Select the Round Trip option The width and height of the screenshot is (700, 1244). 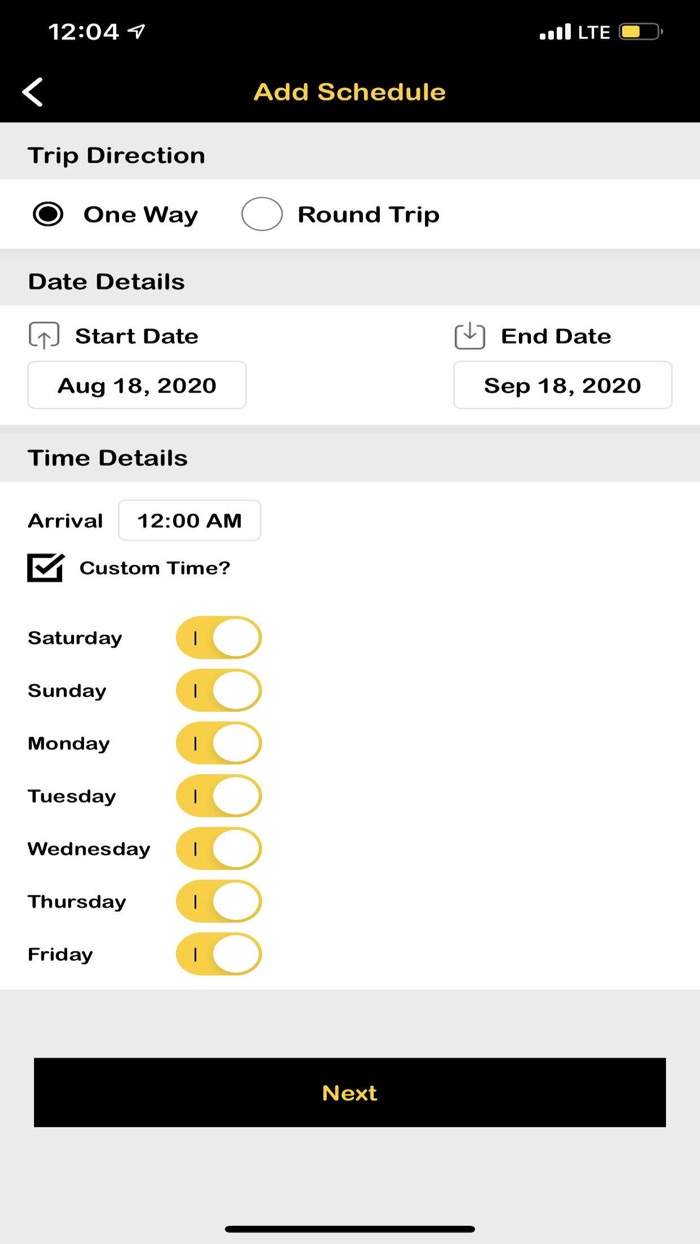(x=262, y=214)
